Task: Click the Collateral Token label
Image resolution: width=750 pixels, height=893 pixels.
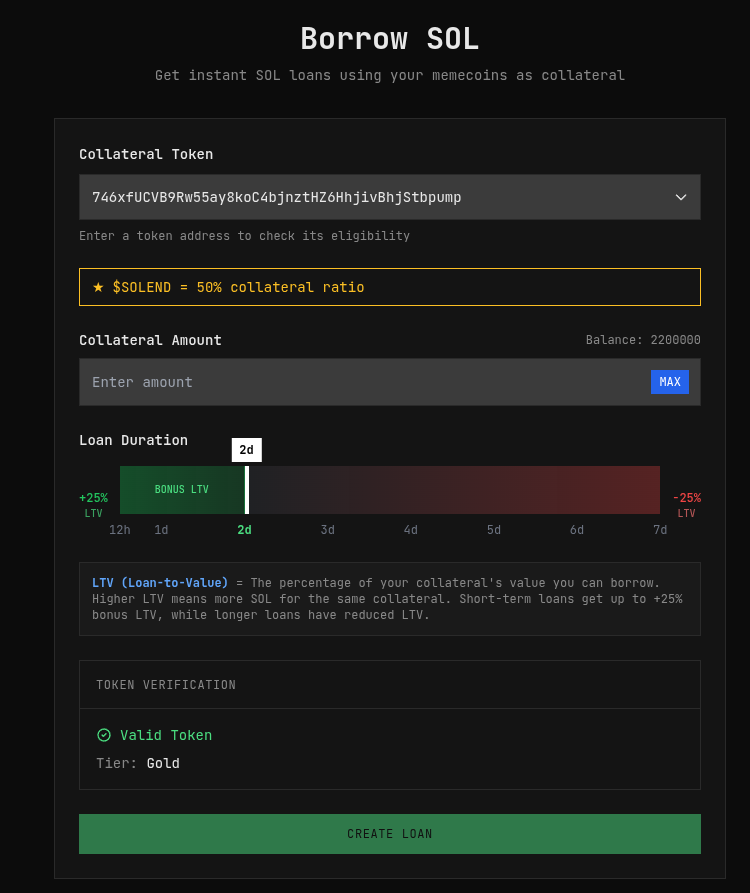Action: 146,154
